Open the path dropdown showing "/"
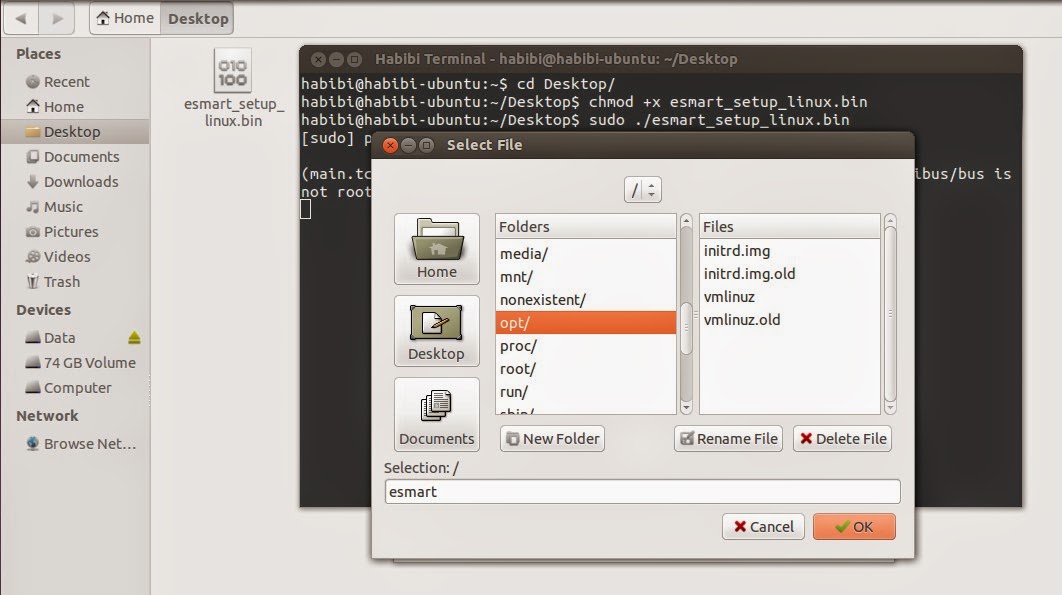The image size is (1062, 595). (643, 190)
